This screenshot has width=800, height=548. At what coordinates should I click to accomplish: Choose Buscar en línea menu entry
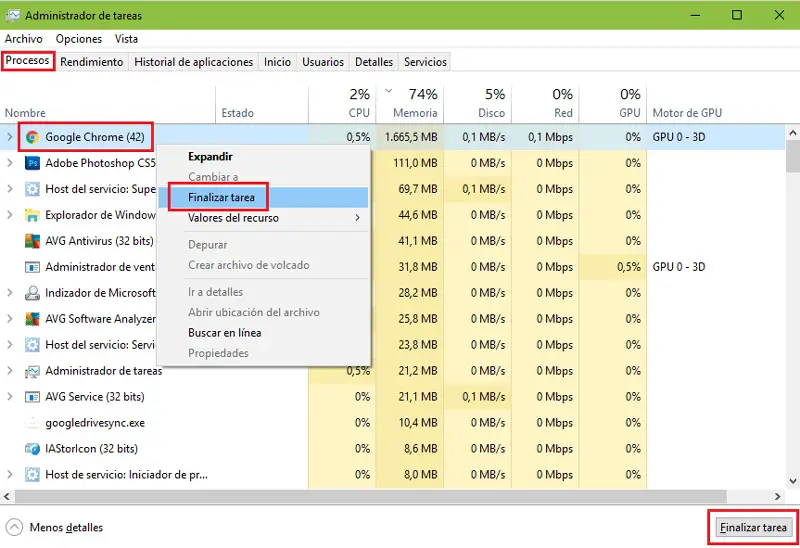coord(263,333)
